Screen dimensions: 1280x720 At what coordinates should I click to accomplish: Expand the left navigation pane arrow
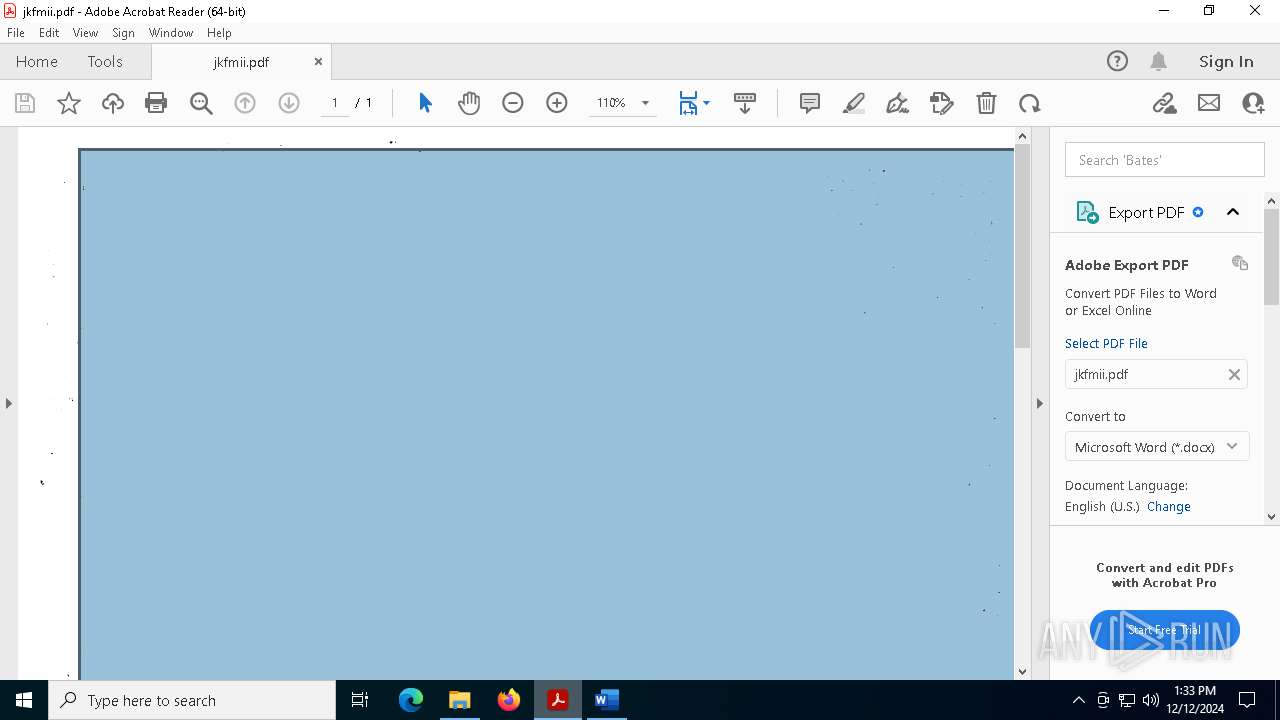click(x=9, y=403)
